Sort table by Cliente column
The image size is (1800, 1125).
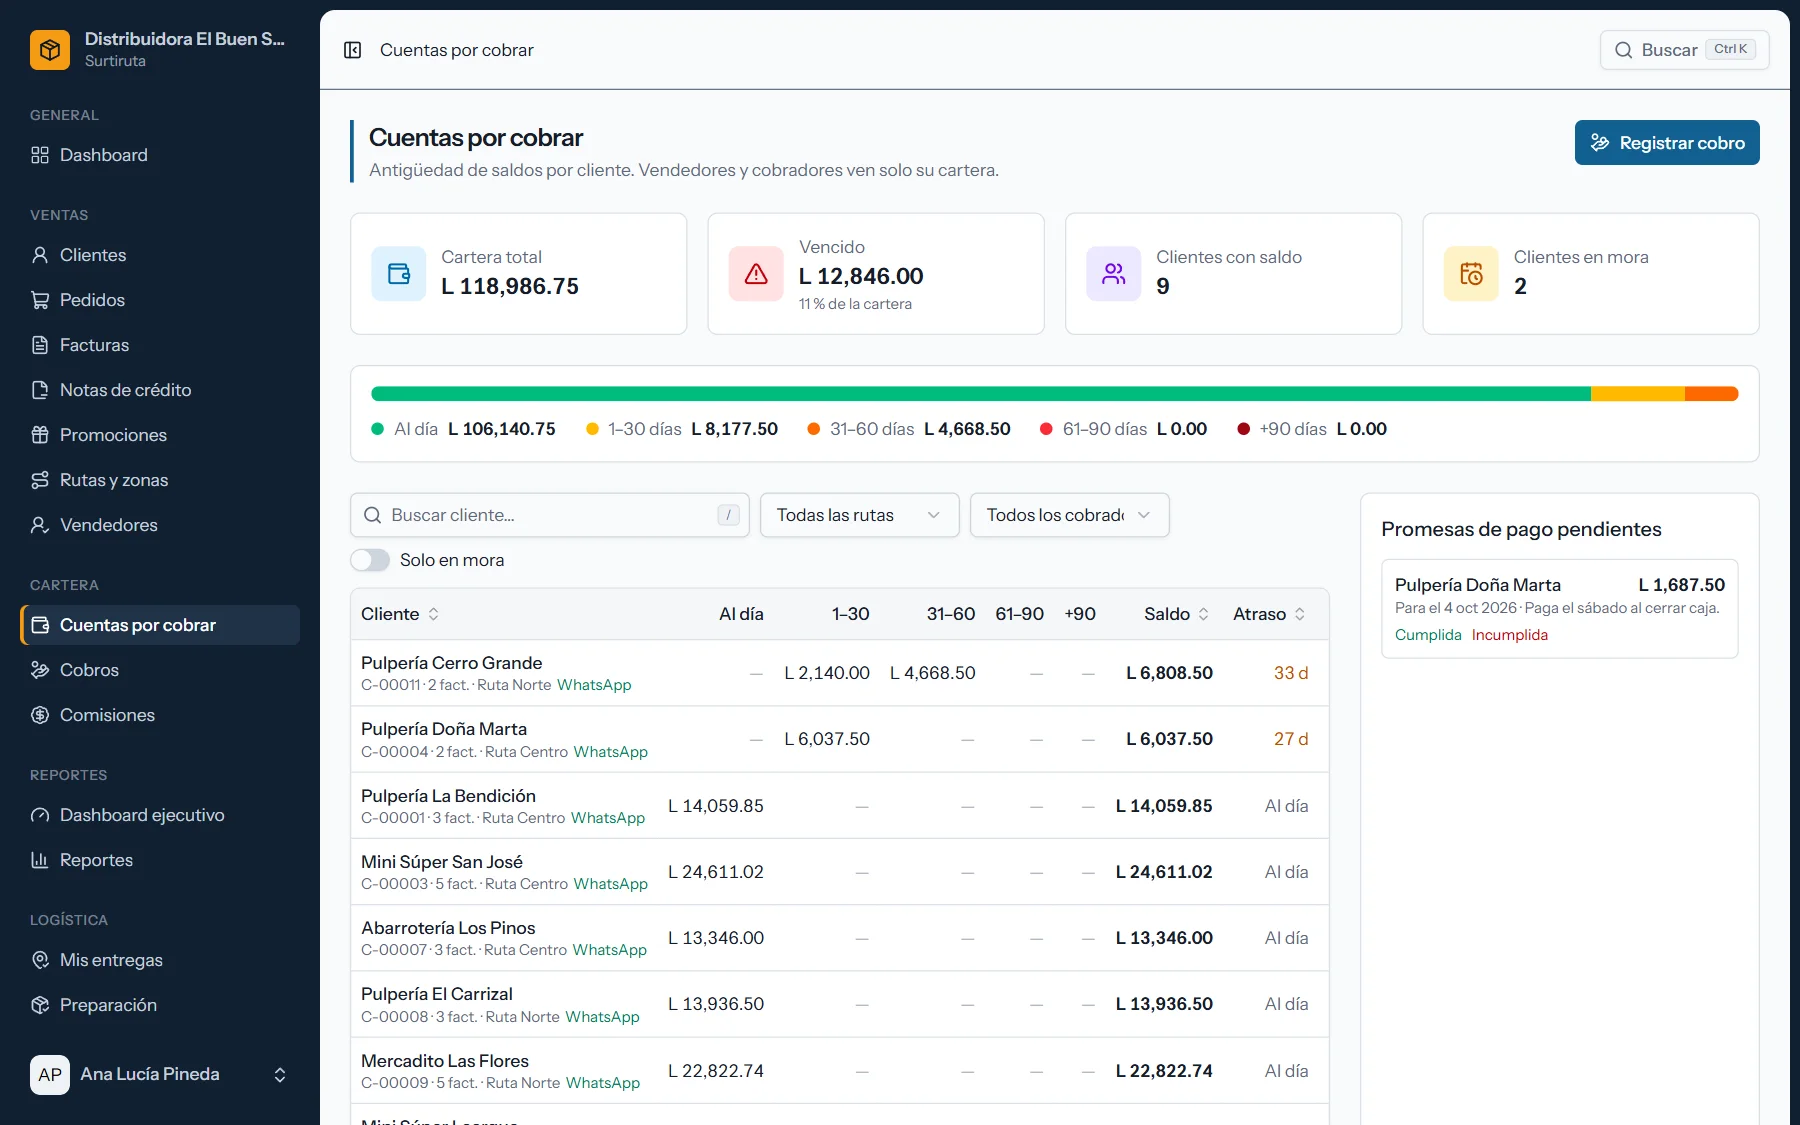400,614
